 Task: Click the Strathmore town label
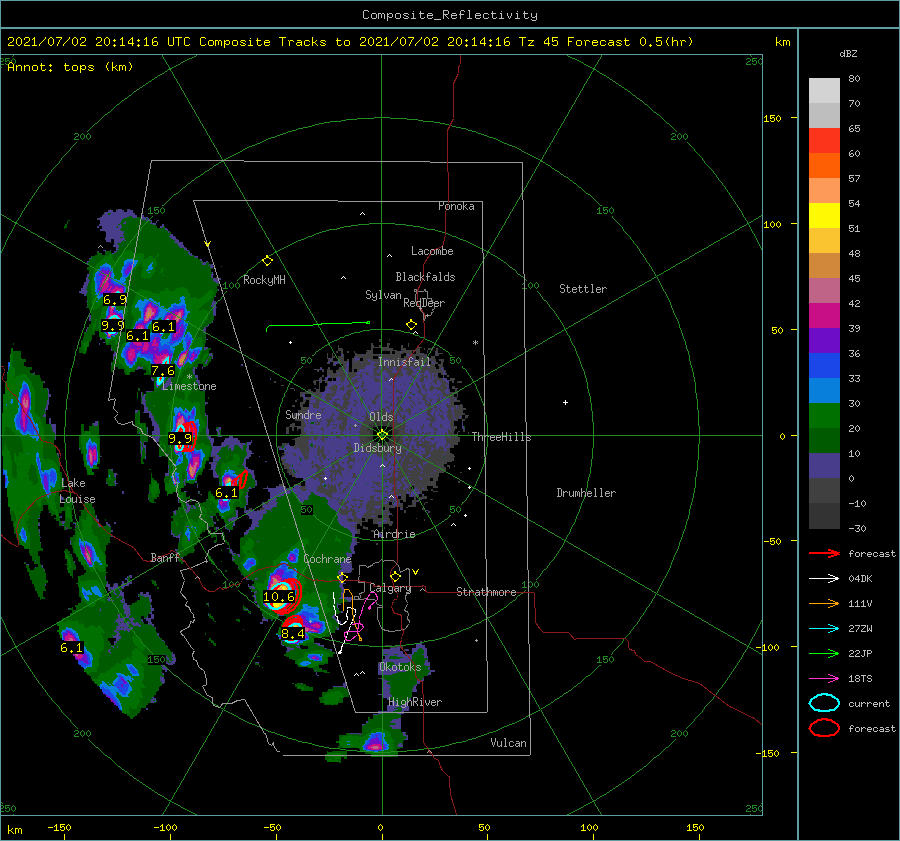pyautogui.click(x=486, y=592)
